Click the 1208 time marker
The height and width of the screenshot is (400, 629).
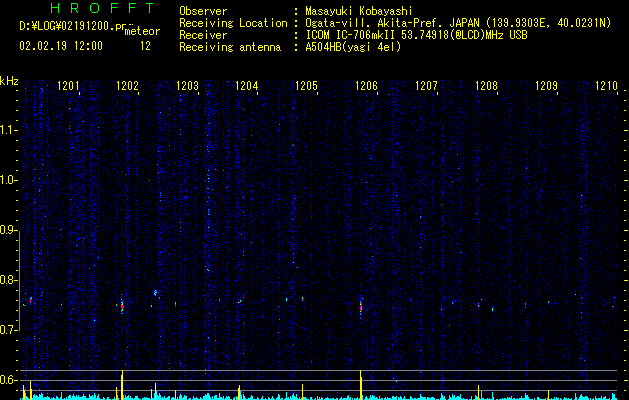pos(486,85)
